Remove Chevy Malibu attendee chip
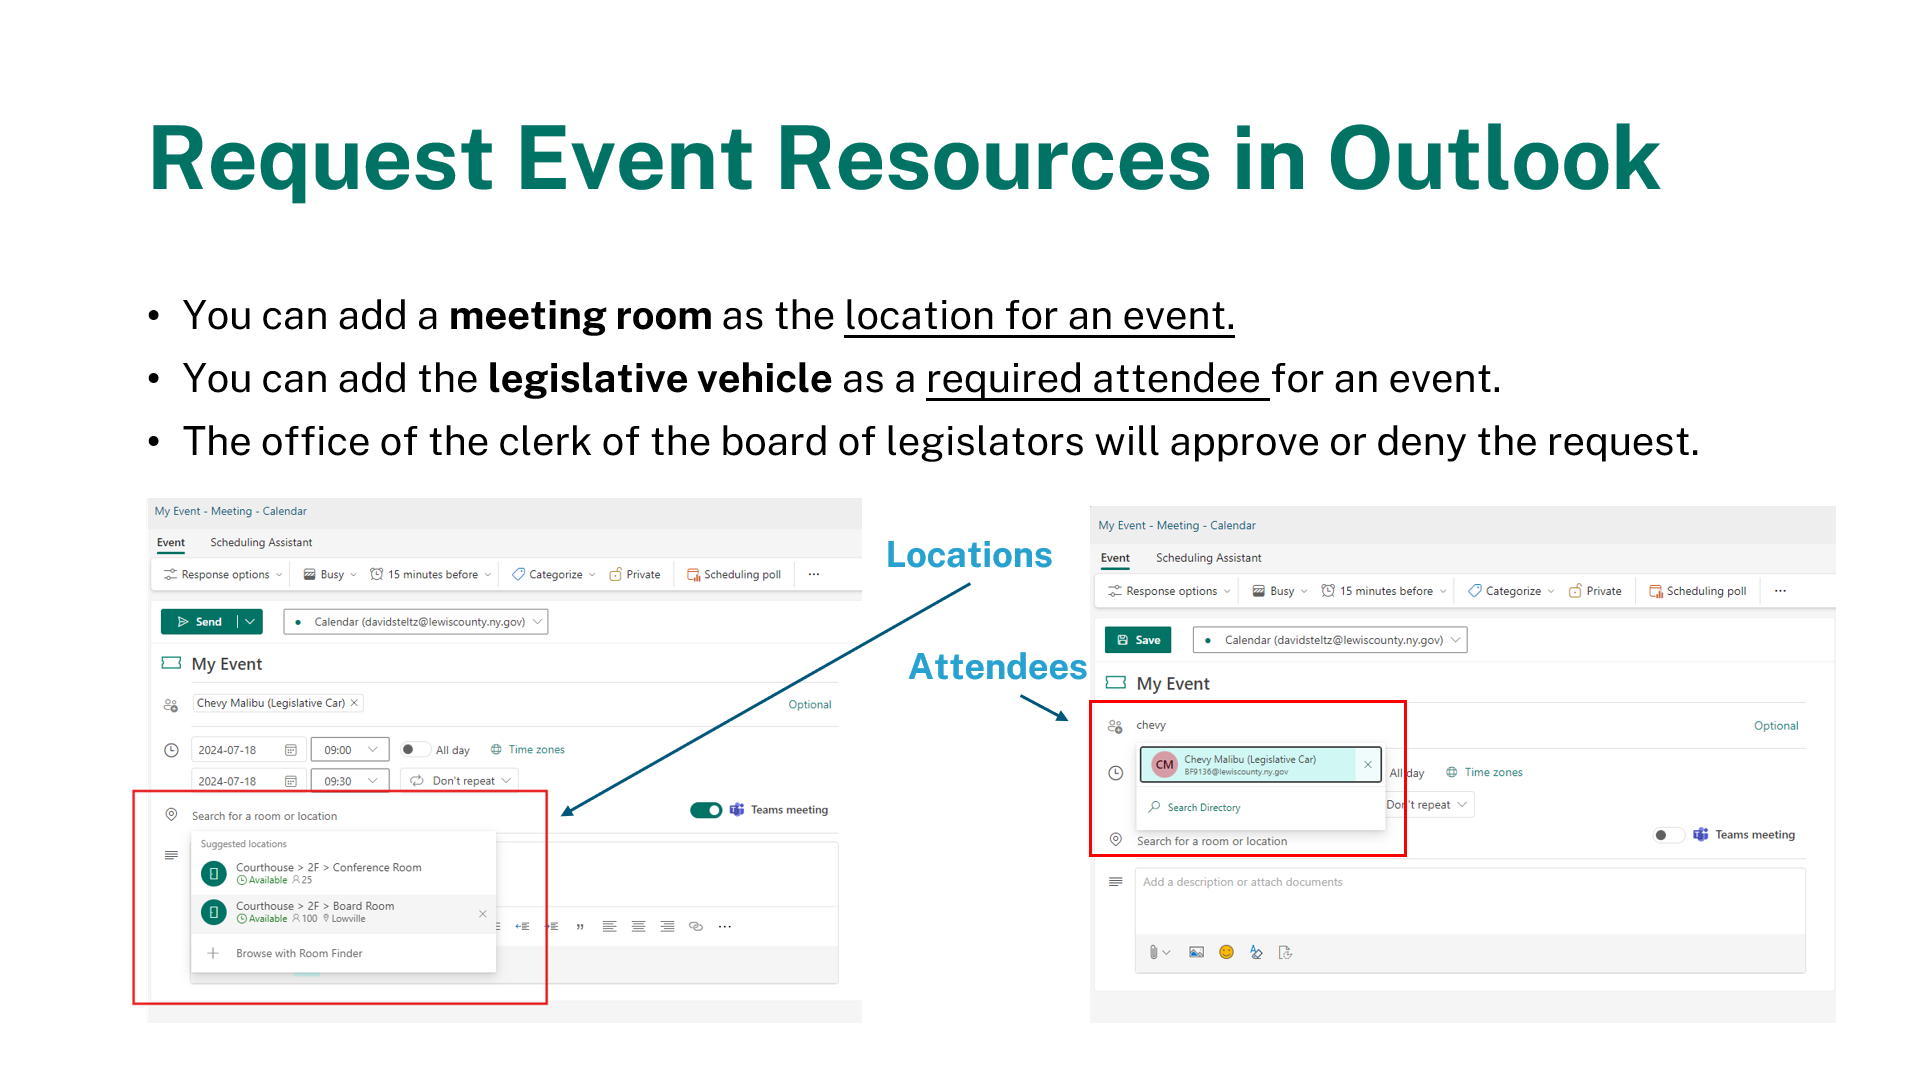Screen dimensions: 1916x1078 354,703
